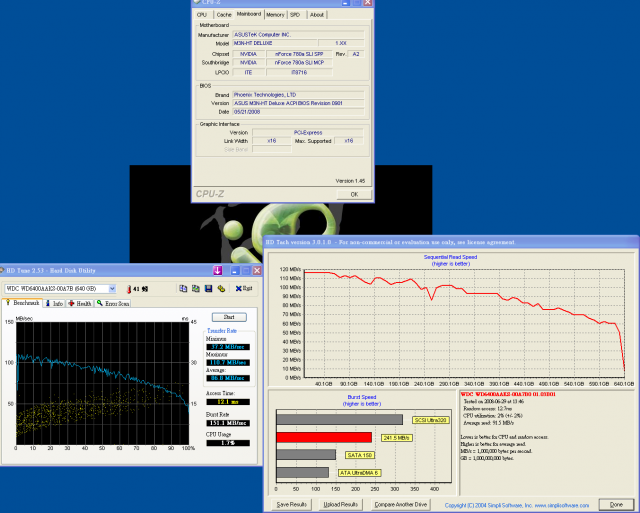Click the Chipset value 'nForce 780a SLI SPP'
The height and width of the screenshot is (513, 640).
(x=299, y=54)
